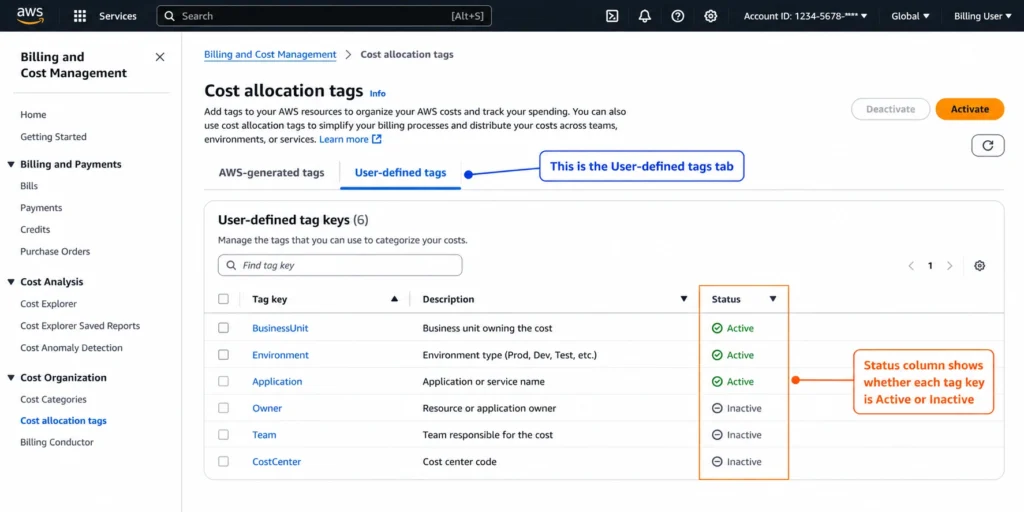
Task: Collapse the Cost Organization section
Action: [10, 377]
